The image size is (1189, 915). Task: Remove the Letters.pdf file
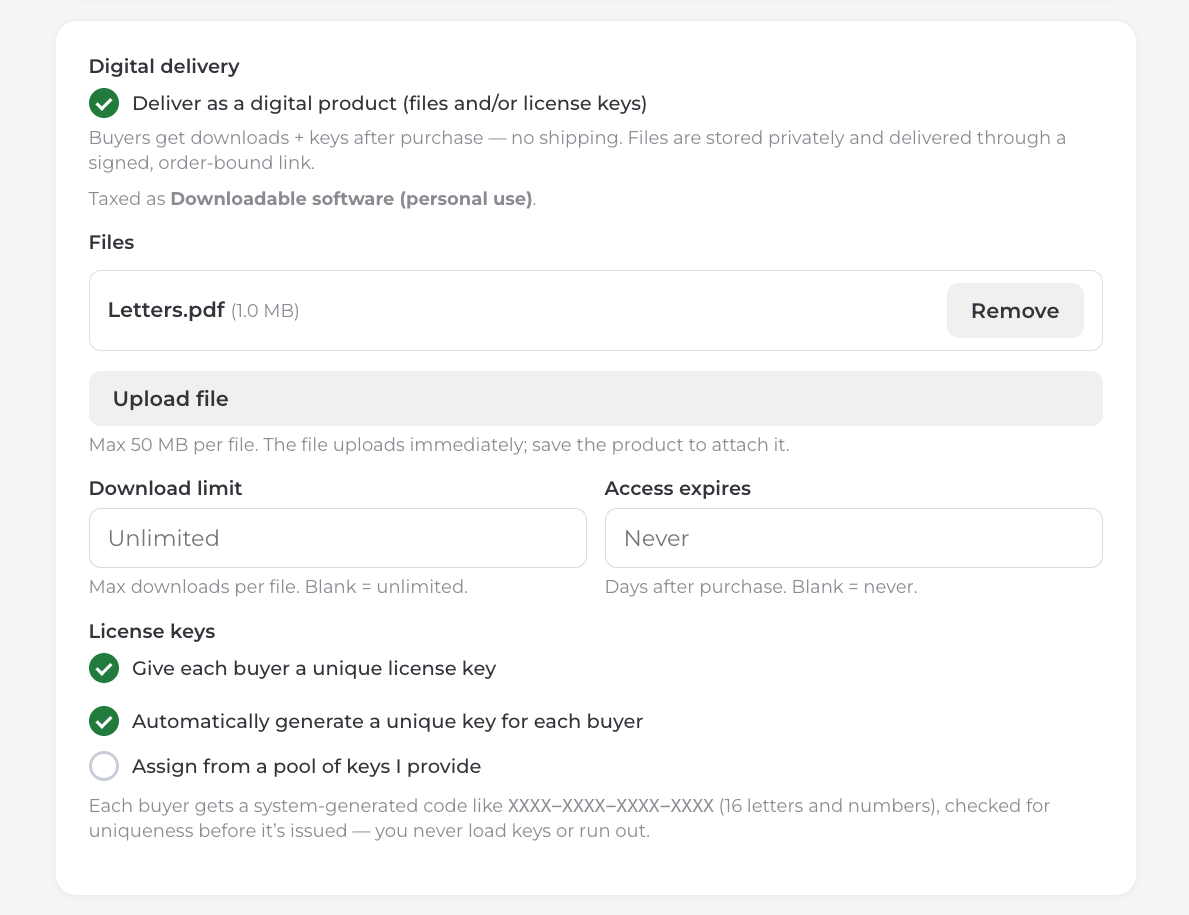pos(1015,311)
